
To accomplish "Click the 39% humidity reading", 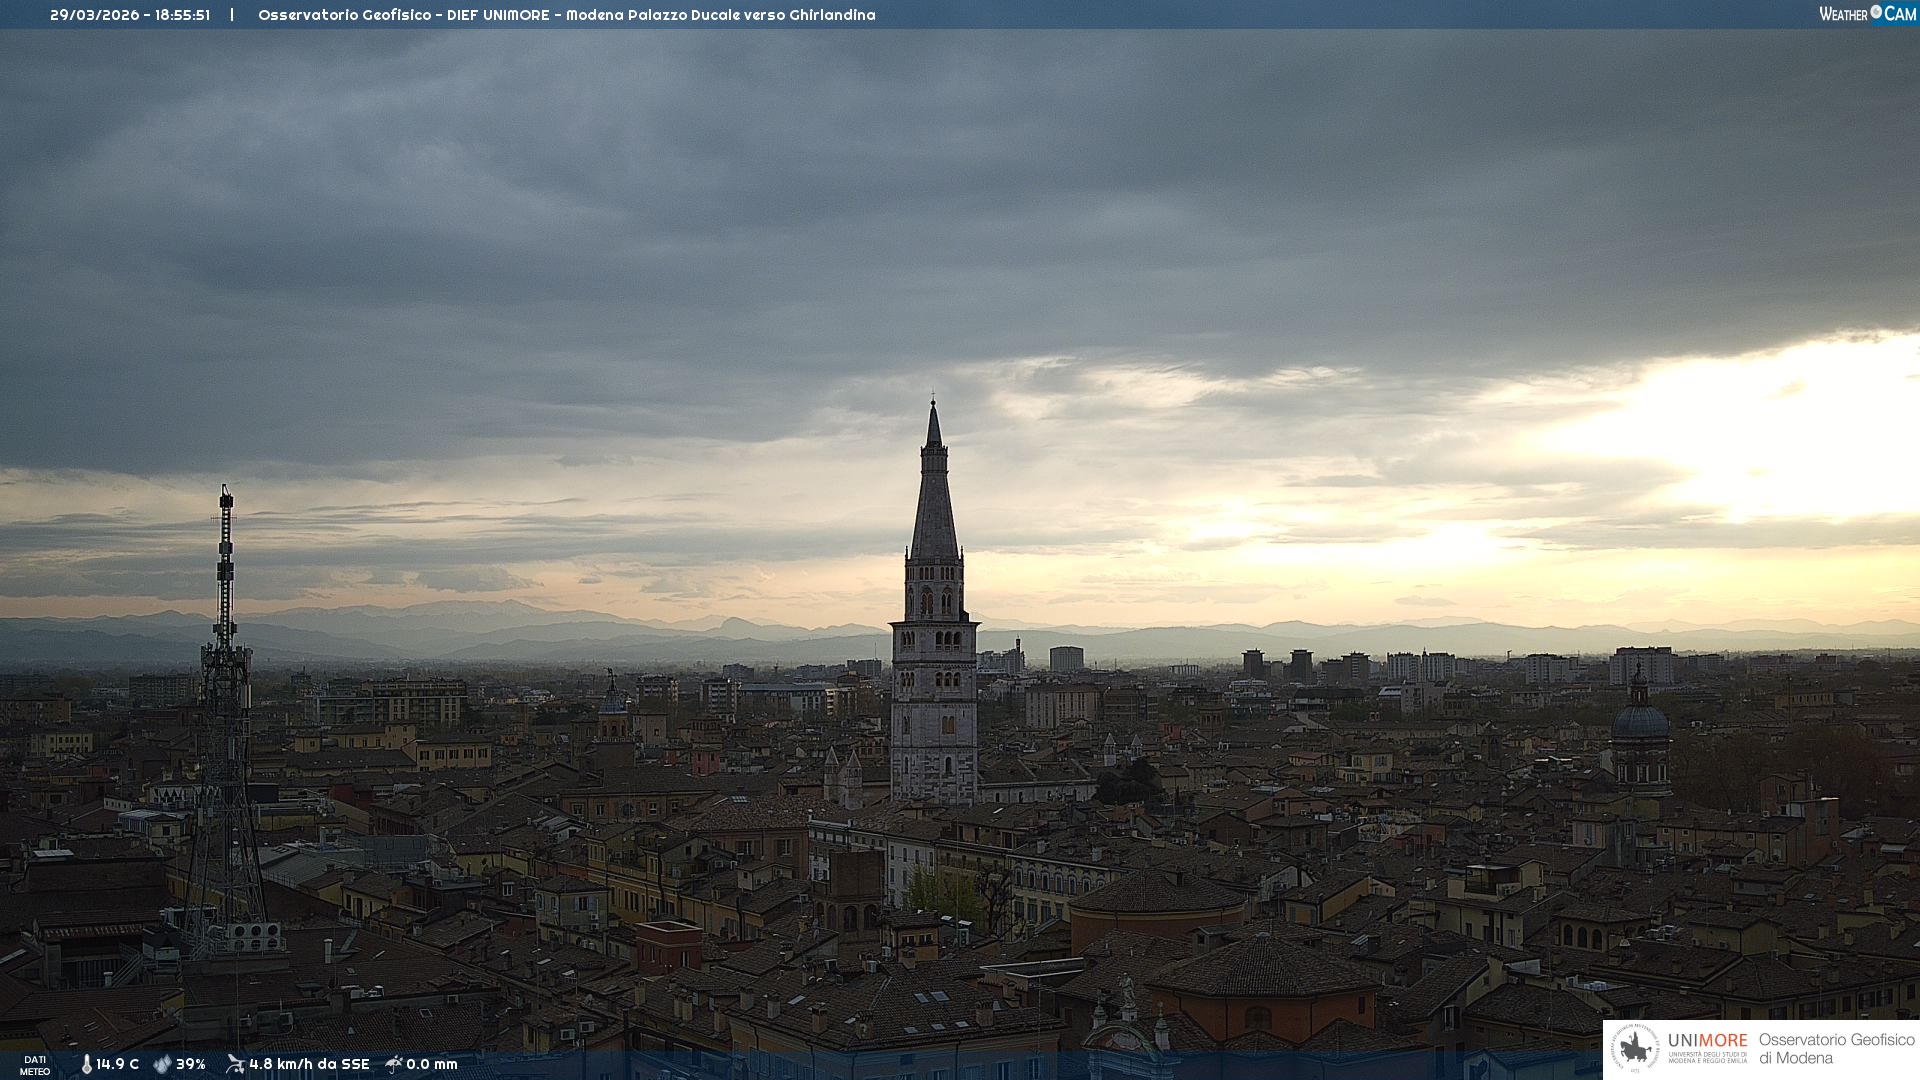I will pyautogui.click(x=190, y=1065).
